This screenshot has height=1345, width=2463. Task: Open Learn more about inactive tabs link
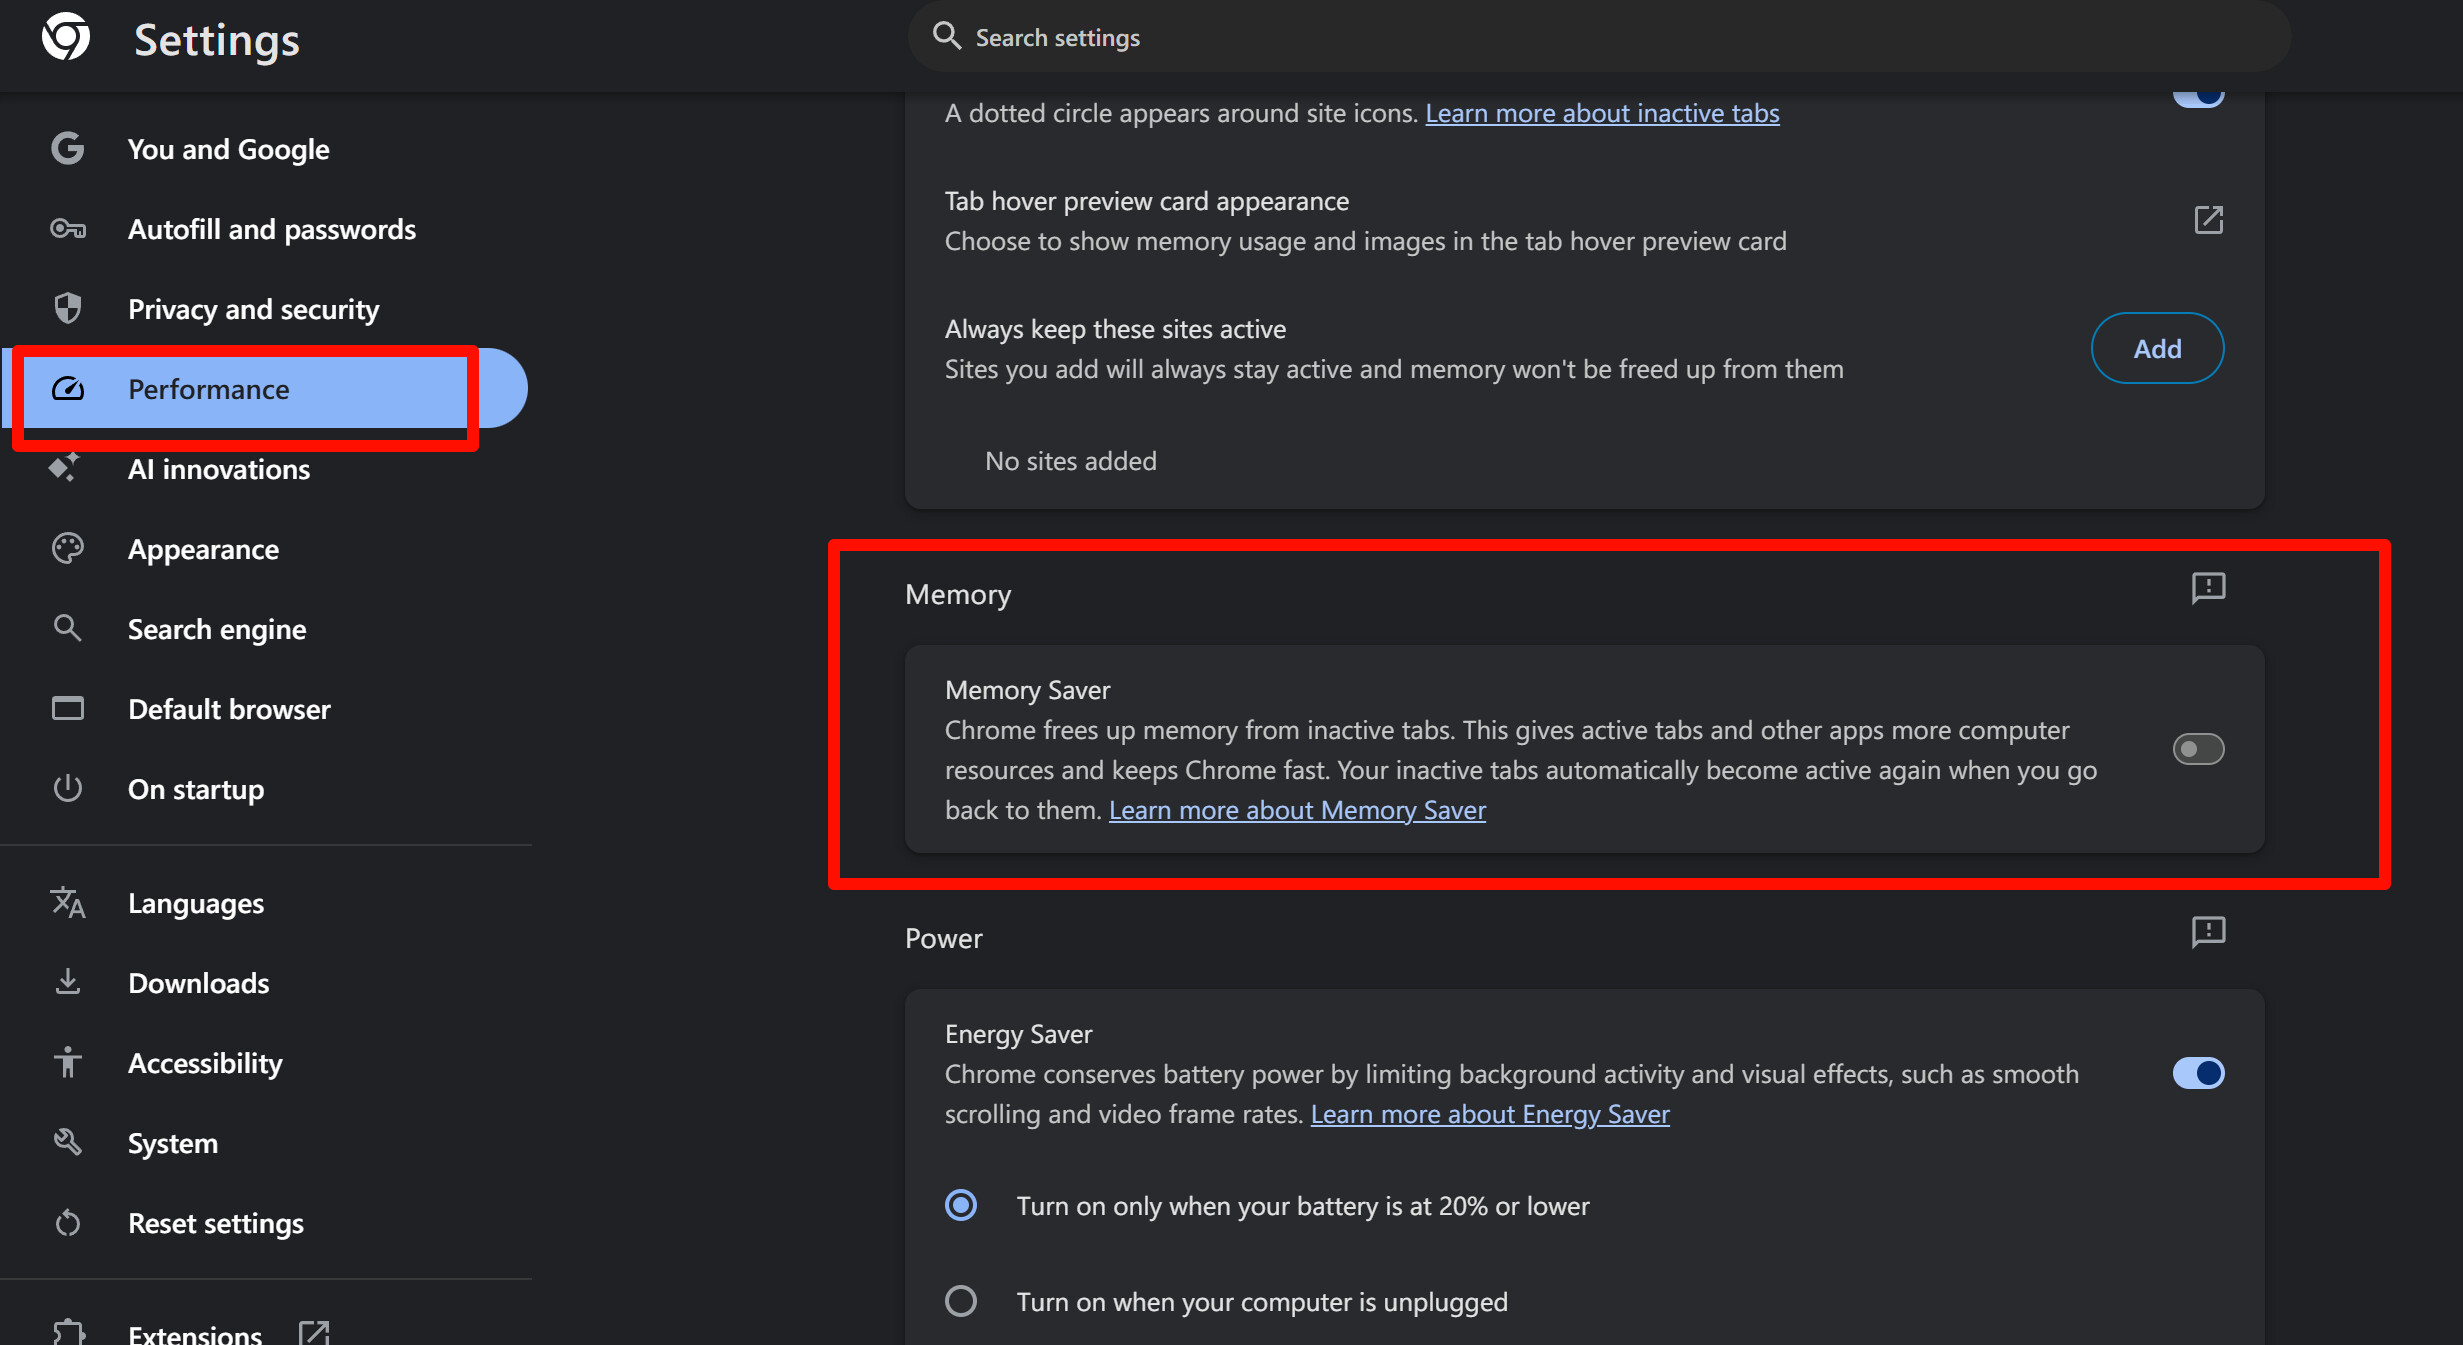(1602, 113)
